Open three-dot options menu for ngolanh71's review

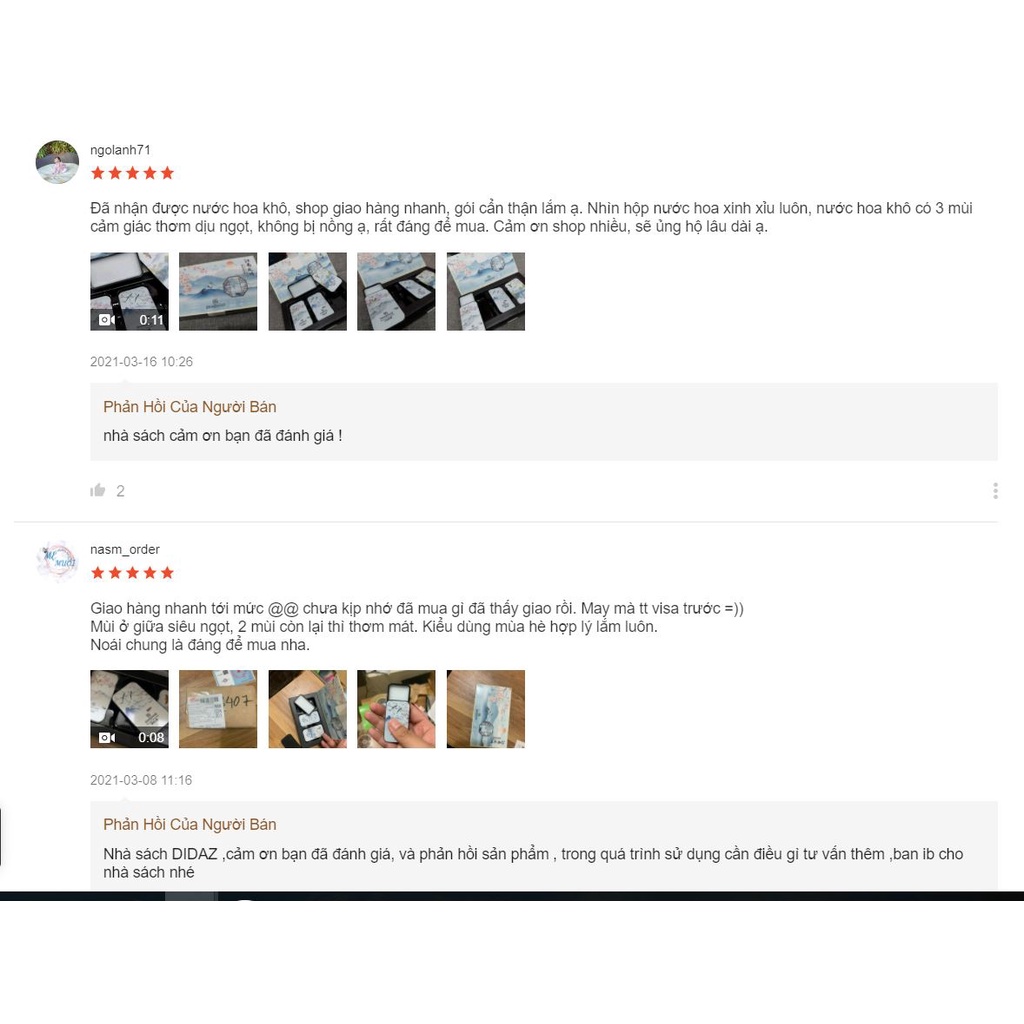pos(995,490)
